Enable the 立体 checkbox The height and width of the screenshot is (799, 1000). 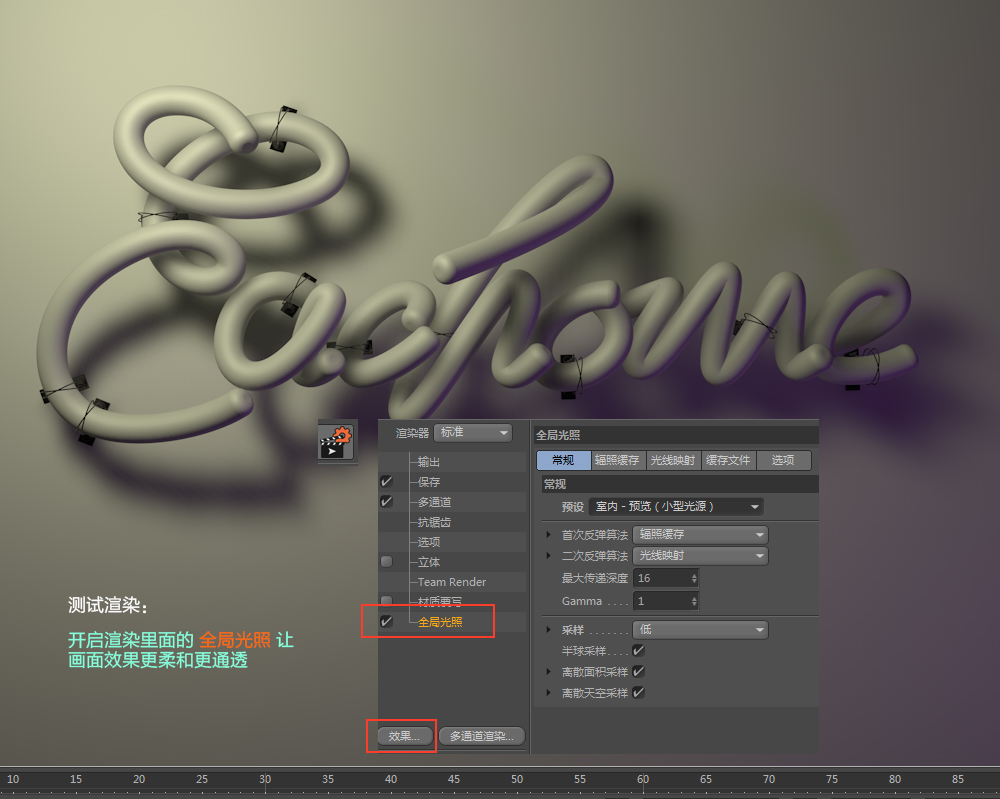(x=386, y=562)
